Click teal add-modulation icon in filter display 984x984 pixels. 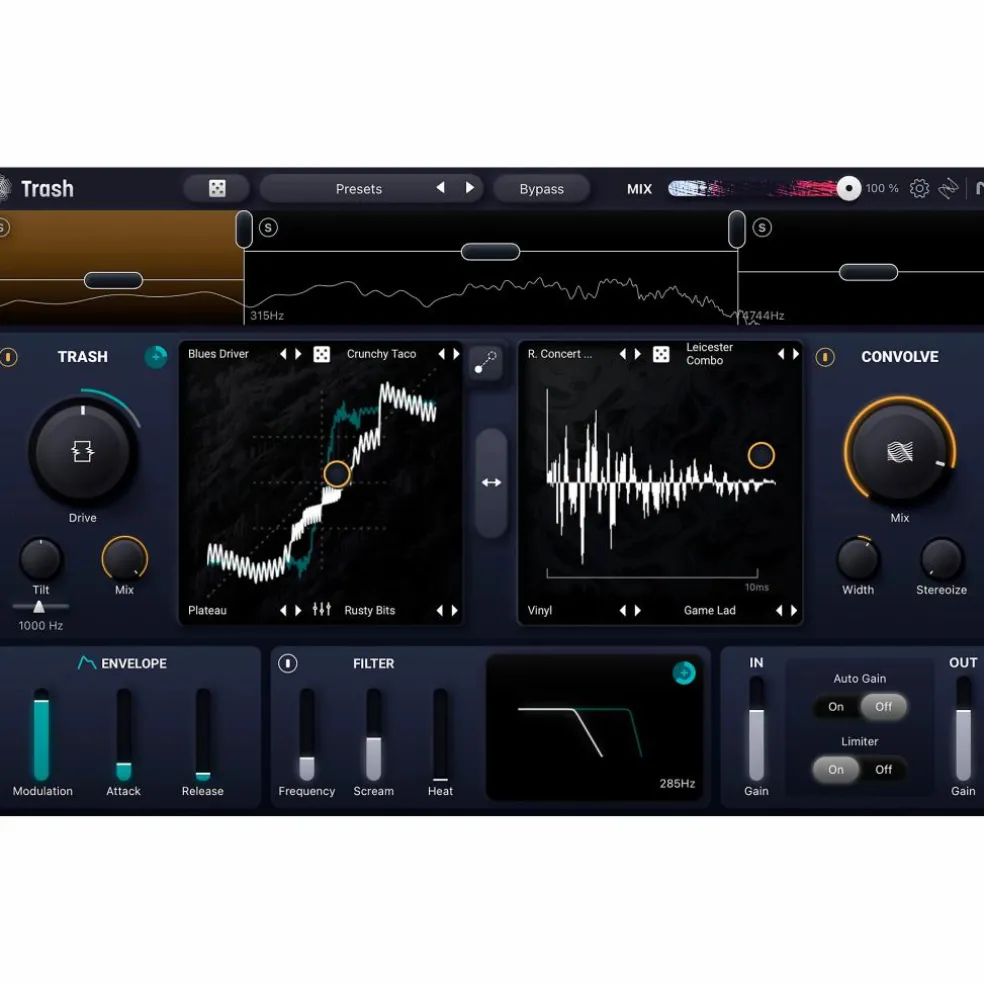pyautogui.click(x=683, y=673)
